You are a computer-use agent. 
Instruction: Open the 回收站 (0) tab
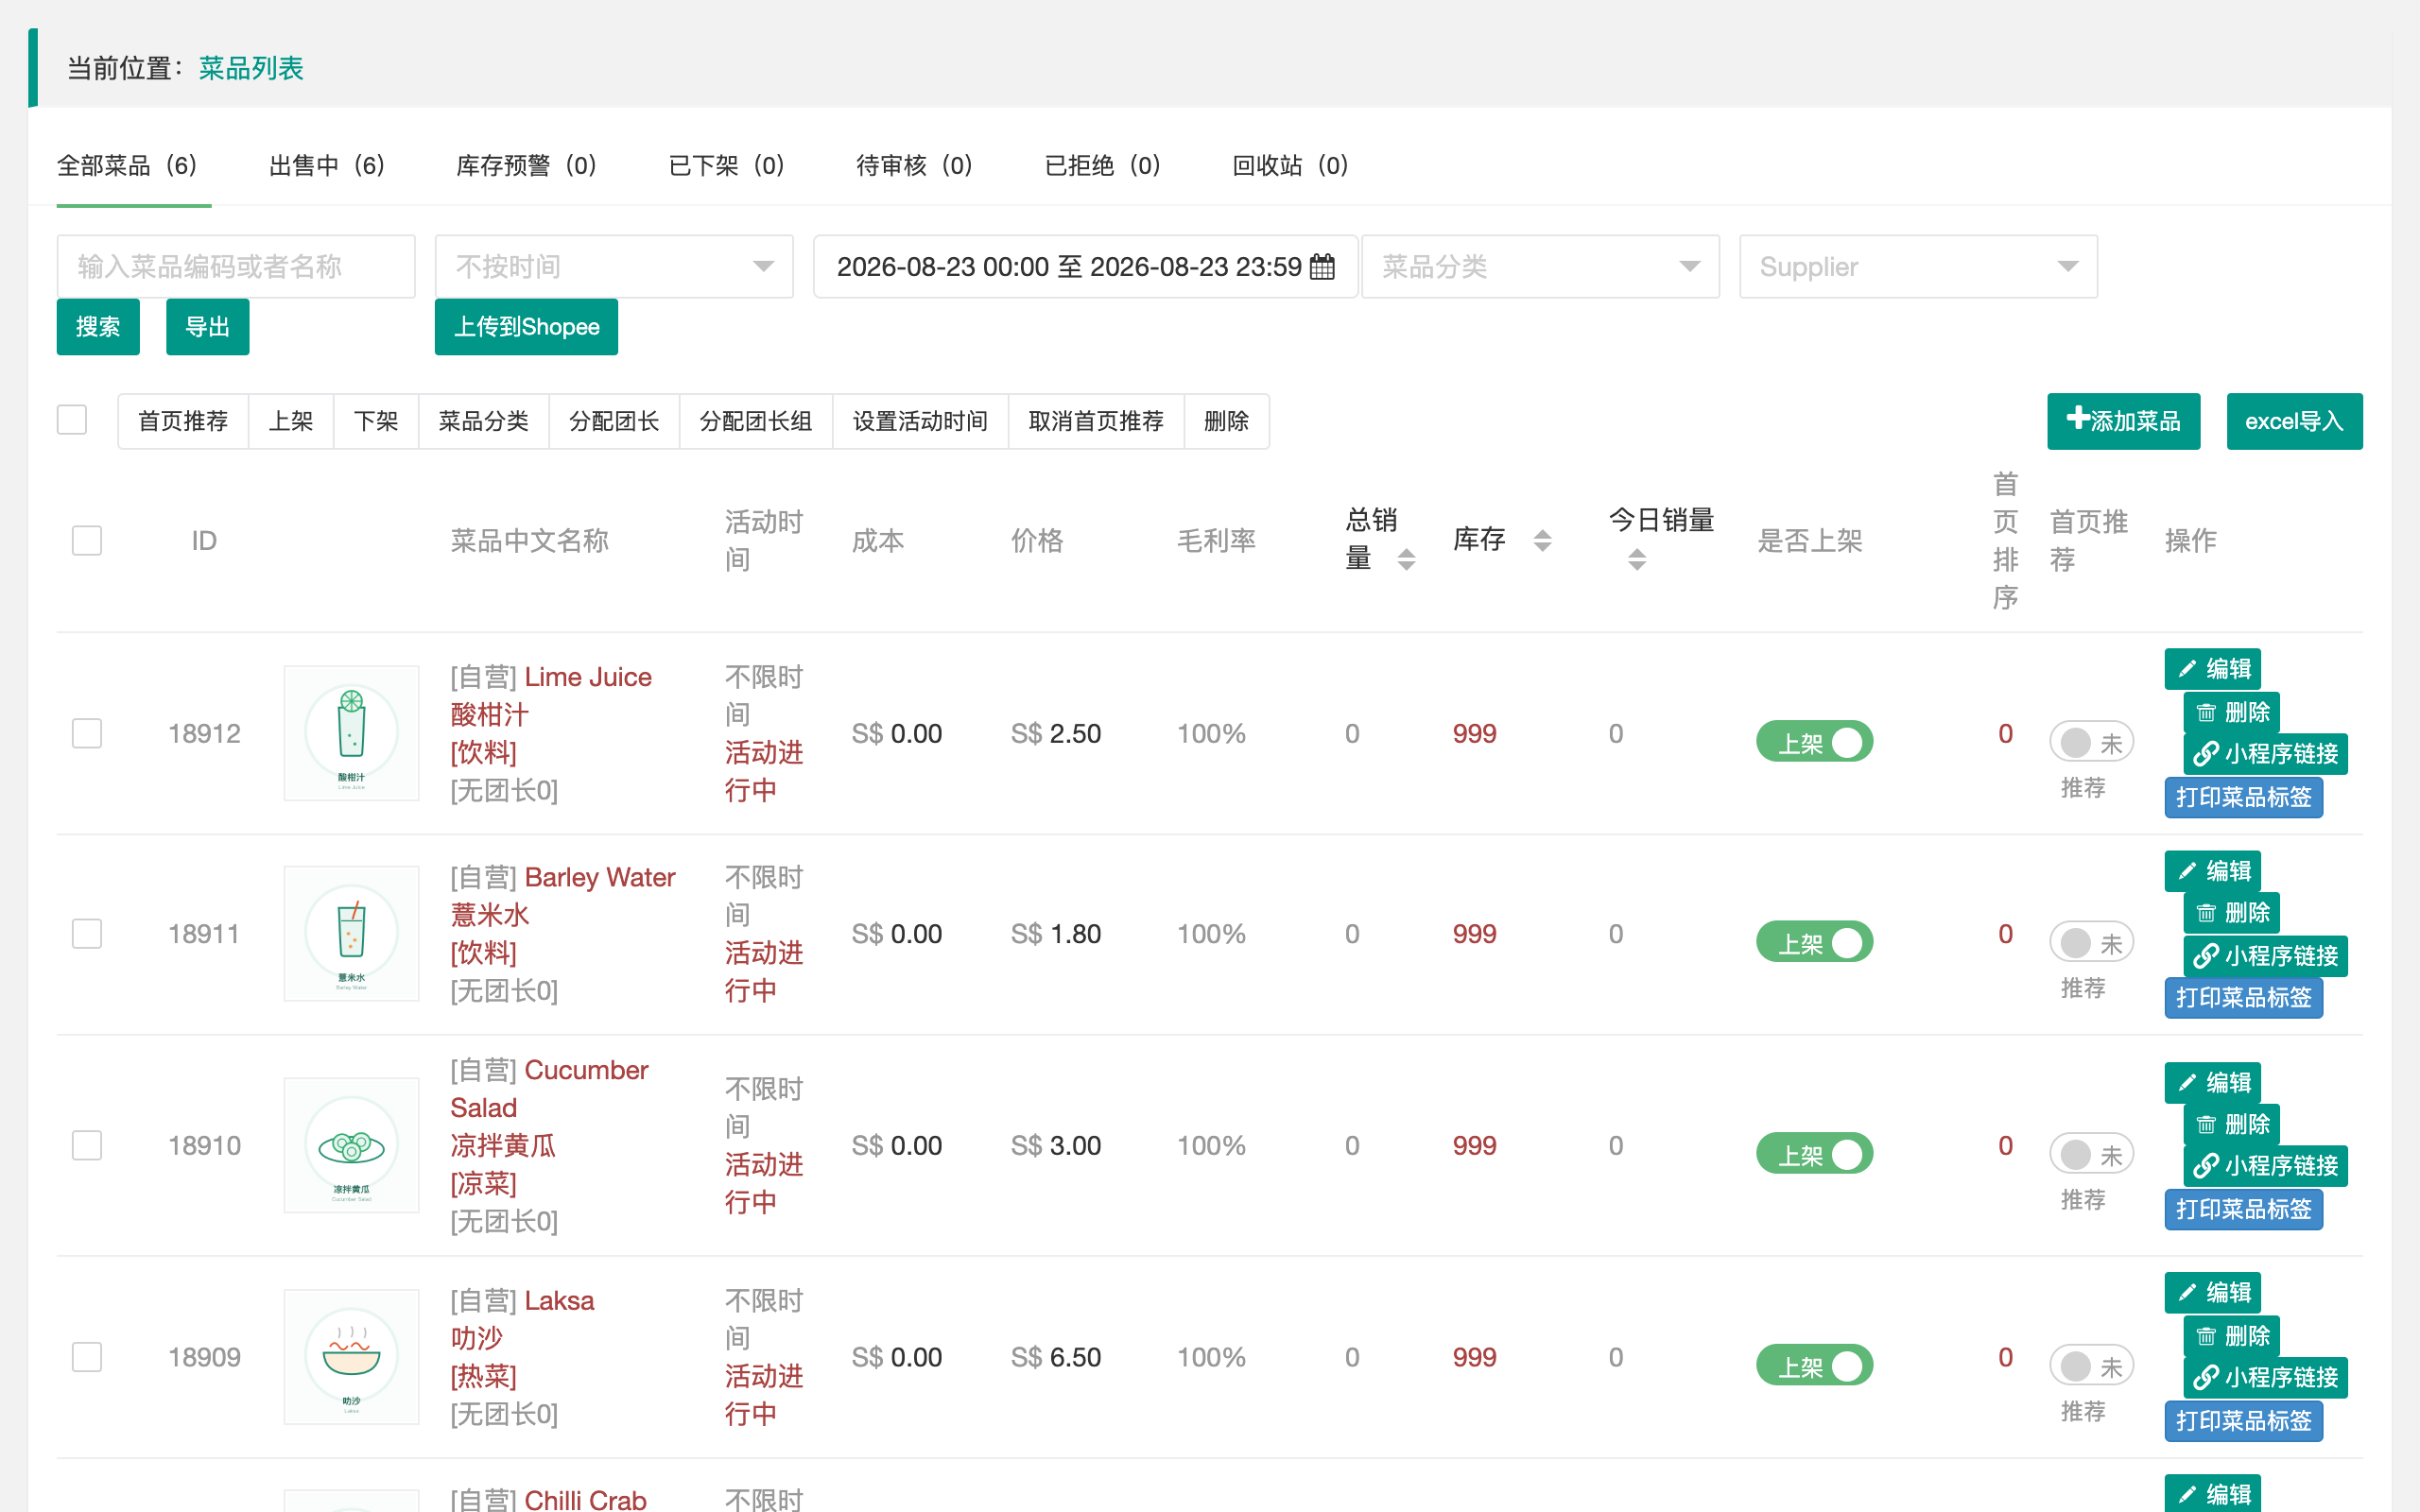[1290, 165]
